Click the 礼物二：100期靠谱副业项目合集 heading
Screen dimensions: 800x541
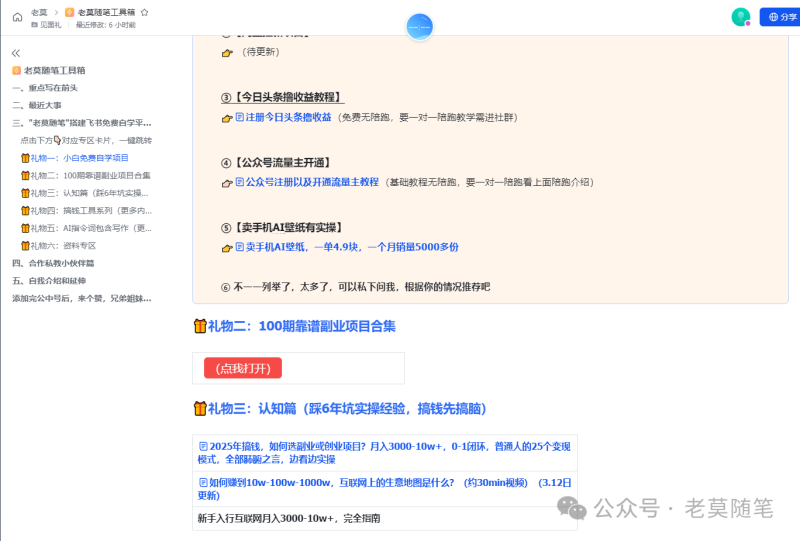(x=302, y=326)
